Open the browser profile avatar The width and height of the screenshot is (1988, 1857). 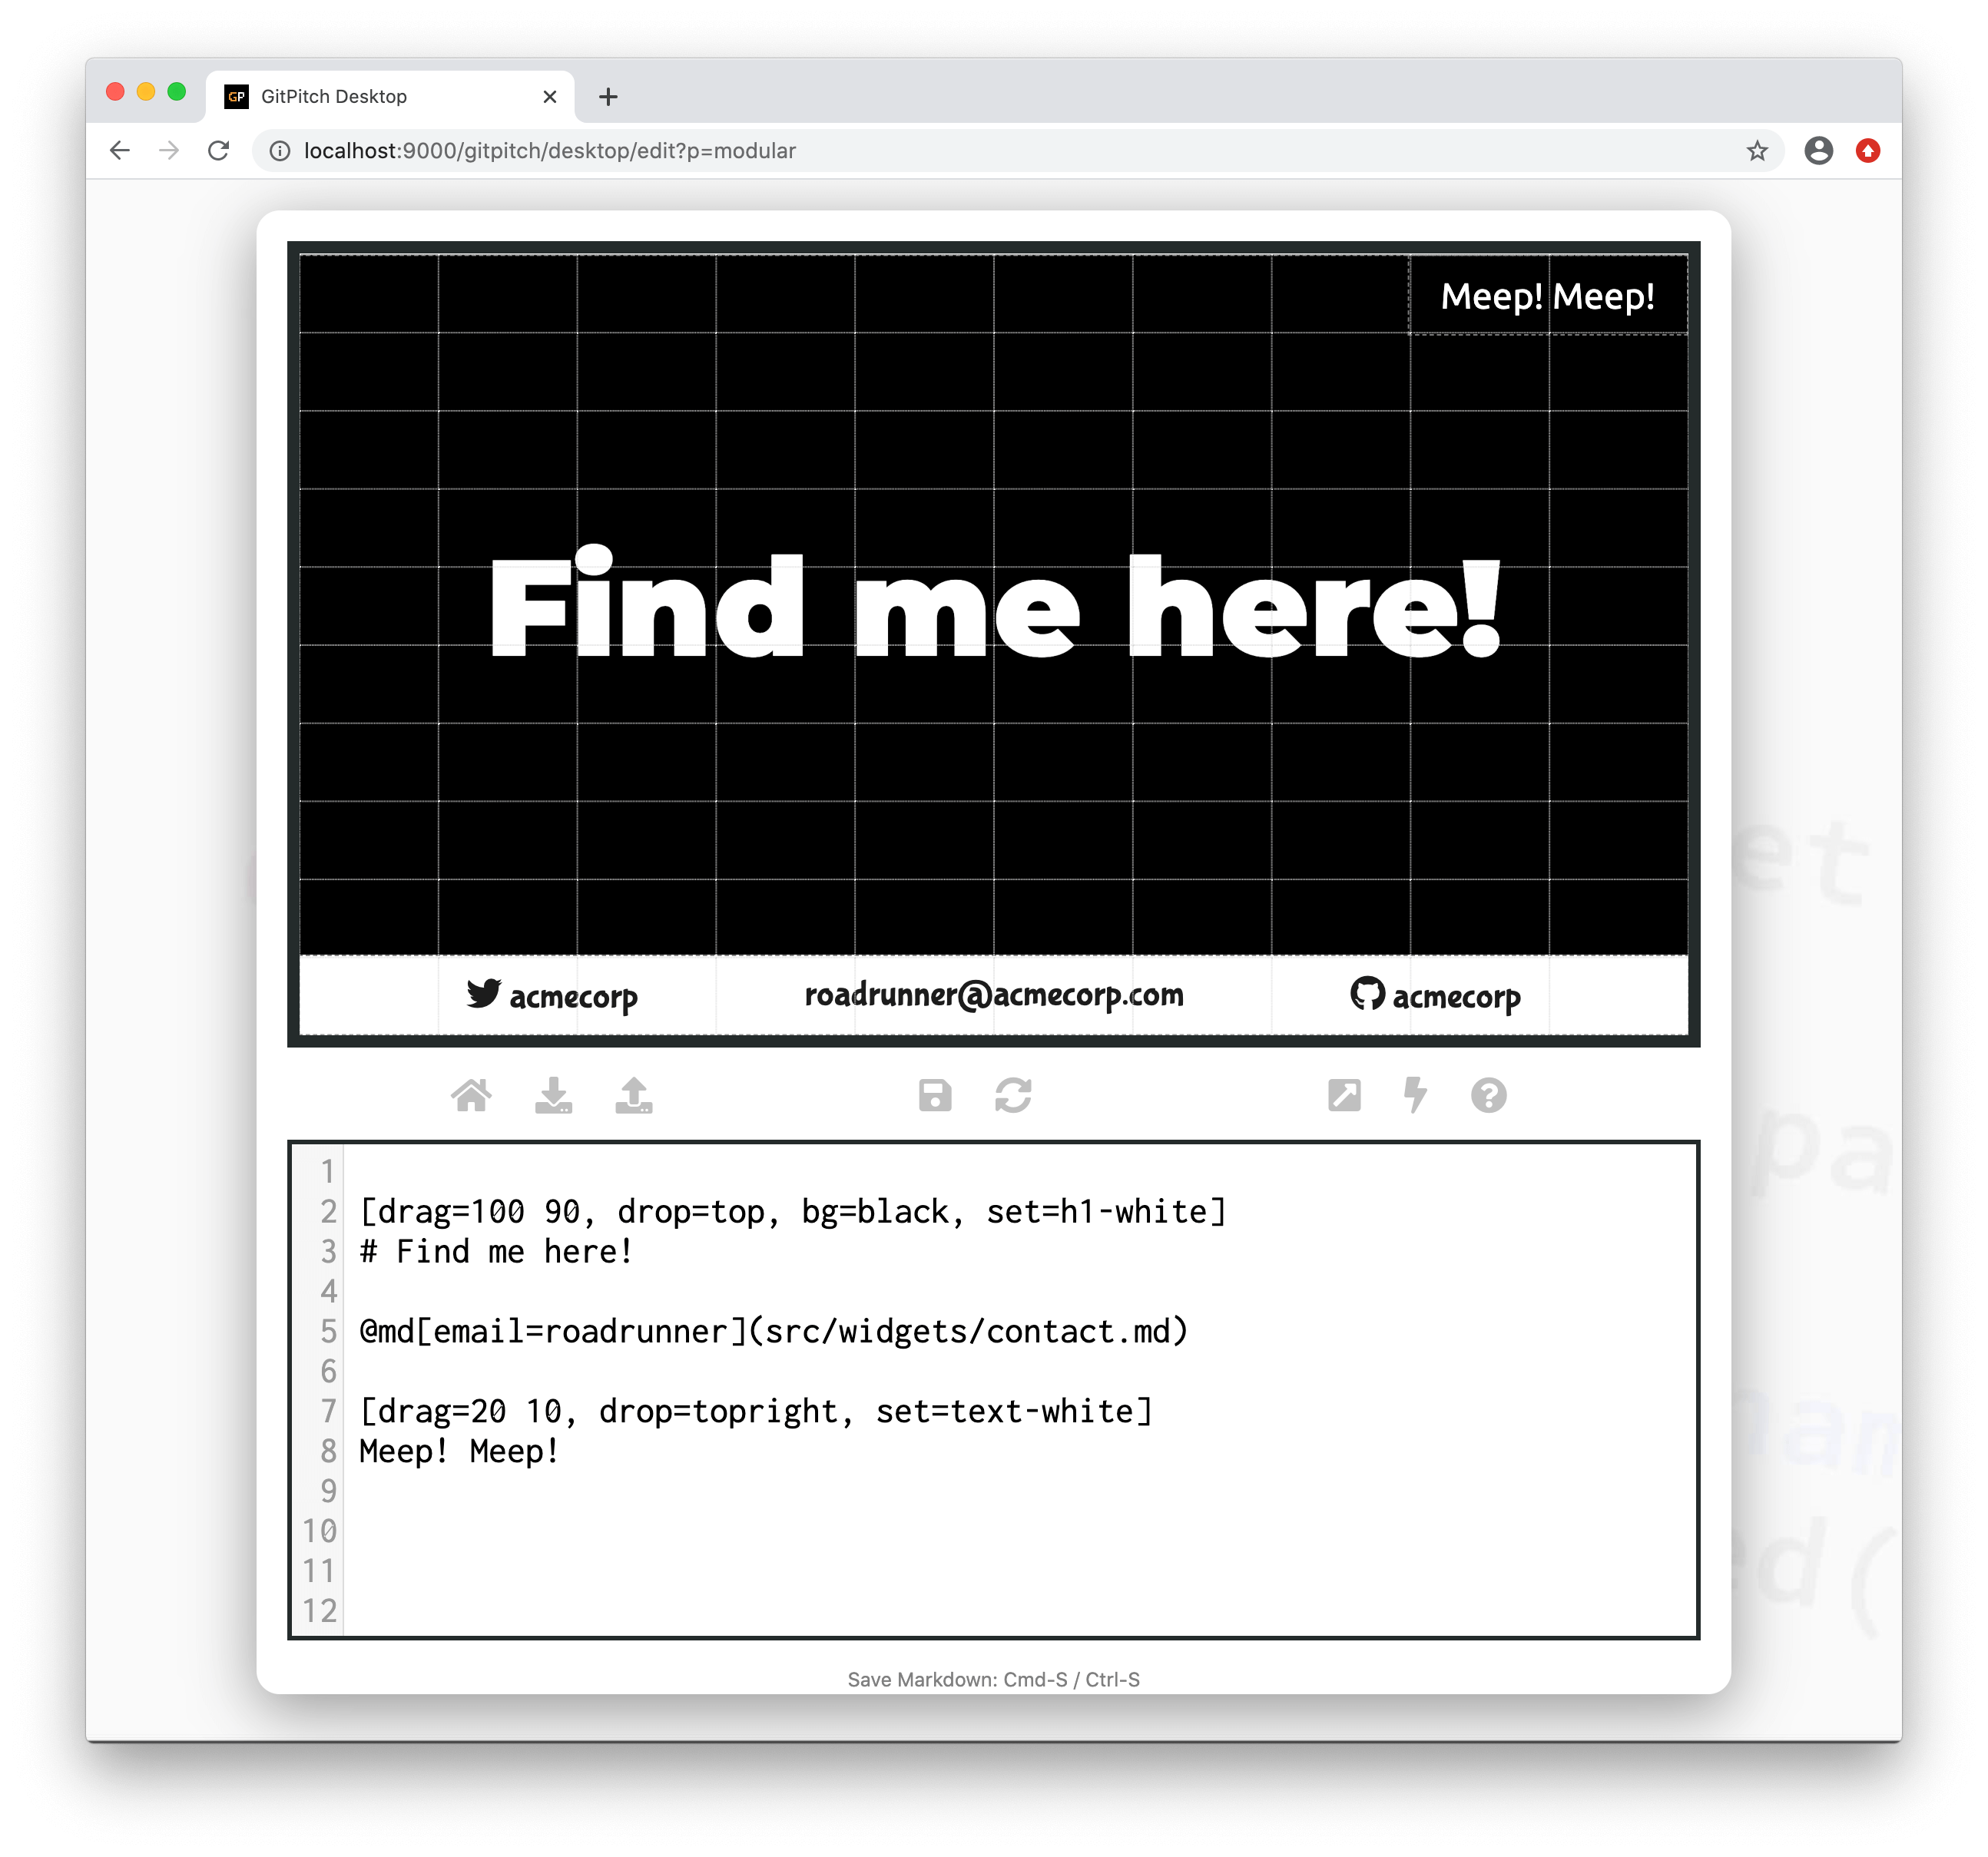pos(1818,150)
